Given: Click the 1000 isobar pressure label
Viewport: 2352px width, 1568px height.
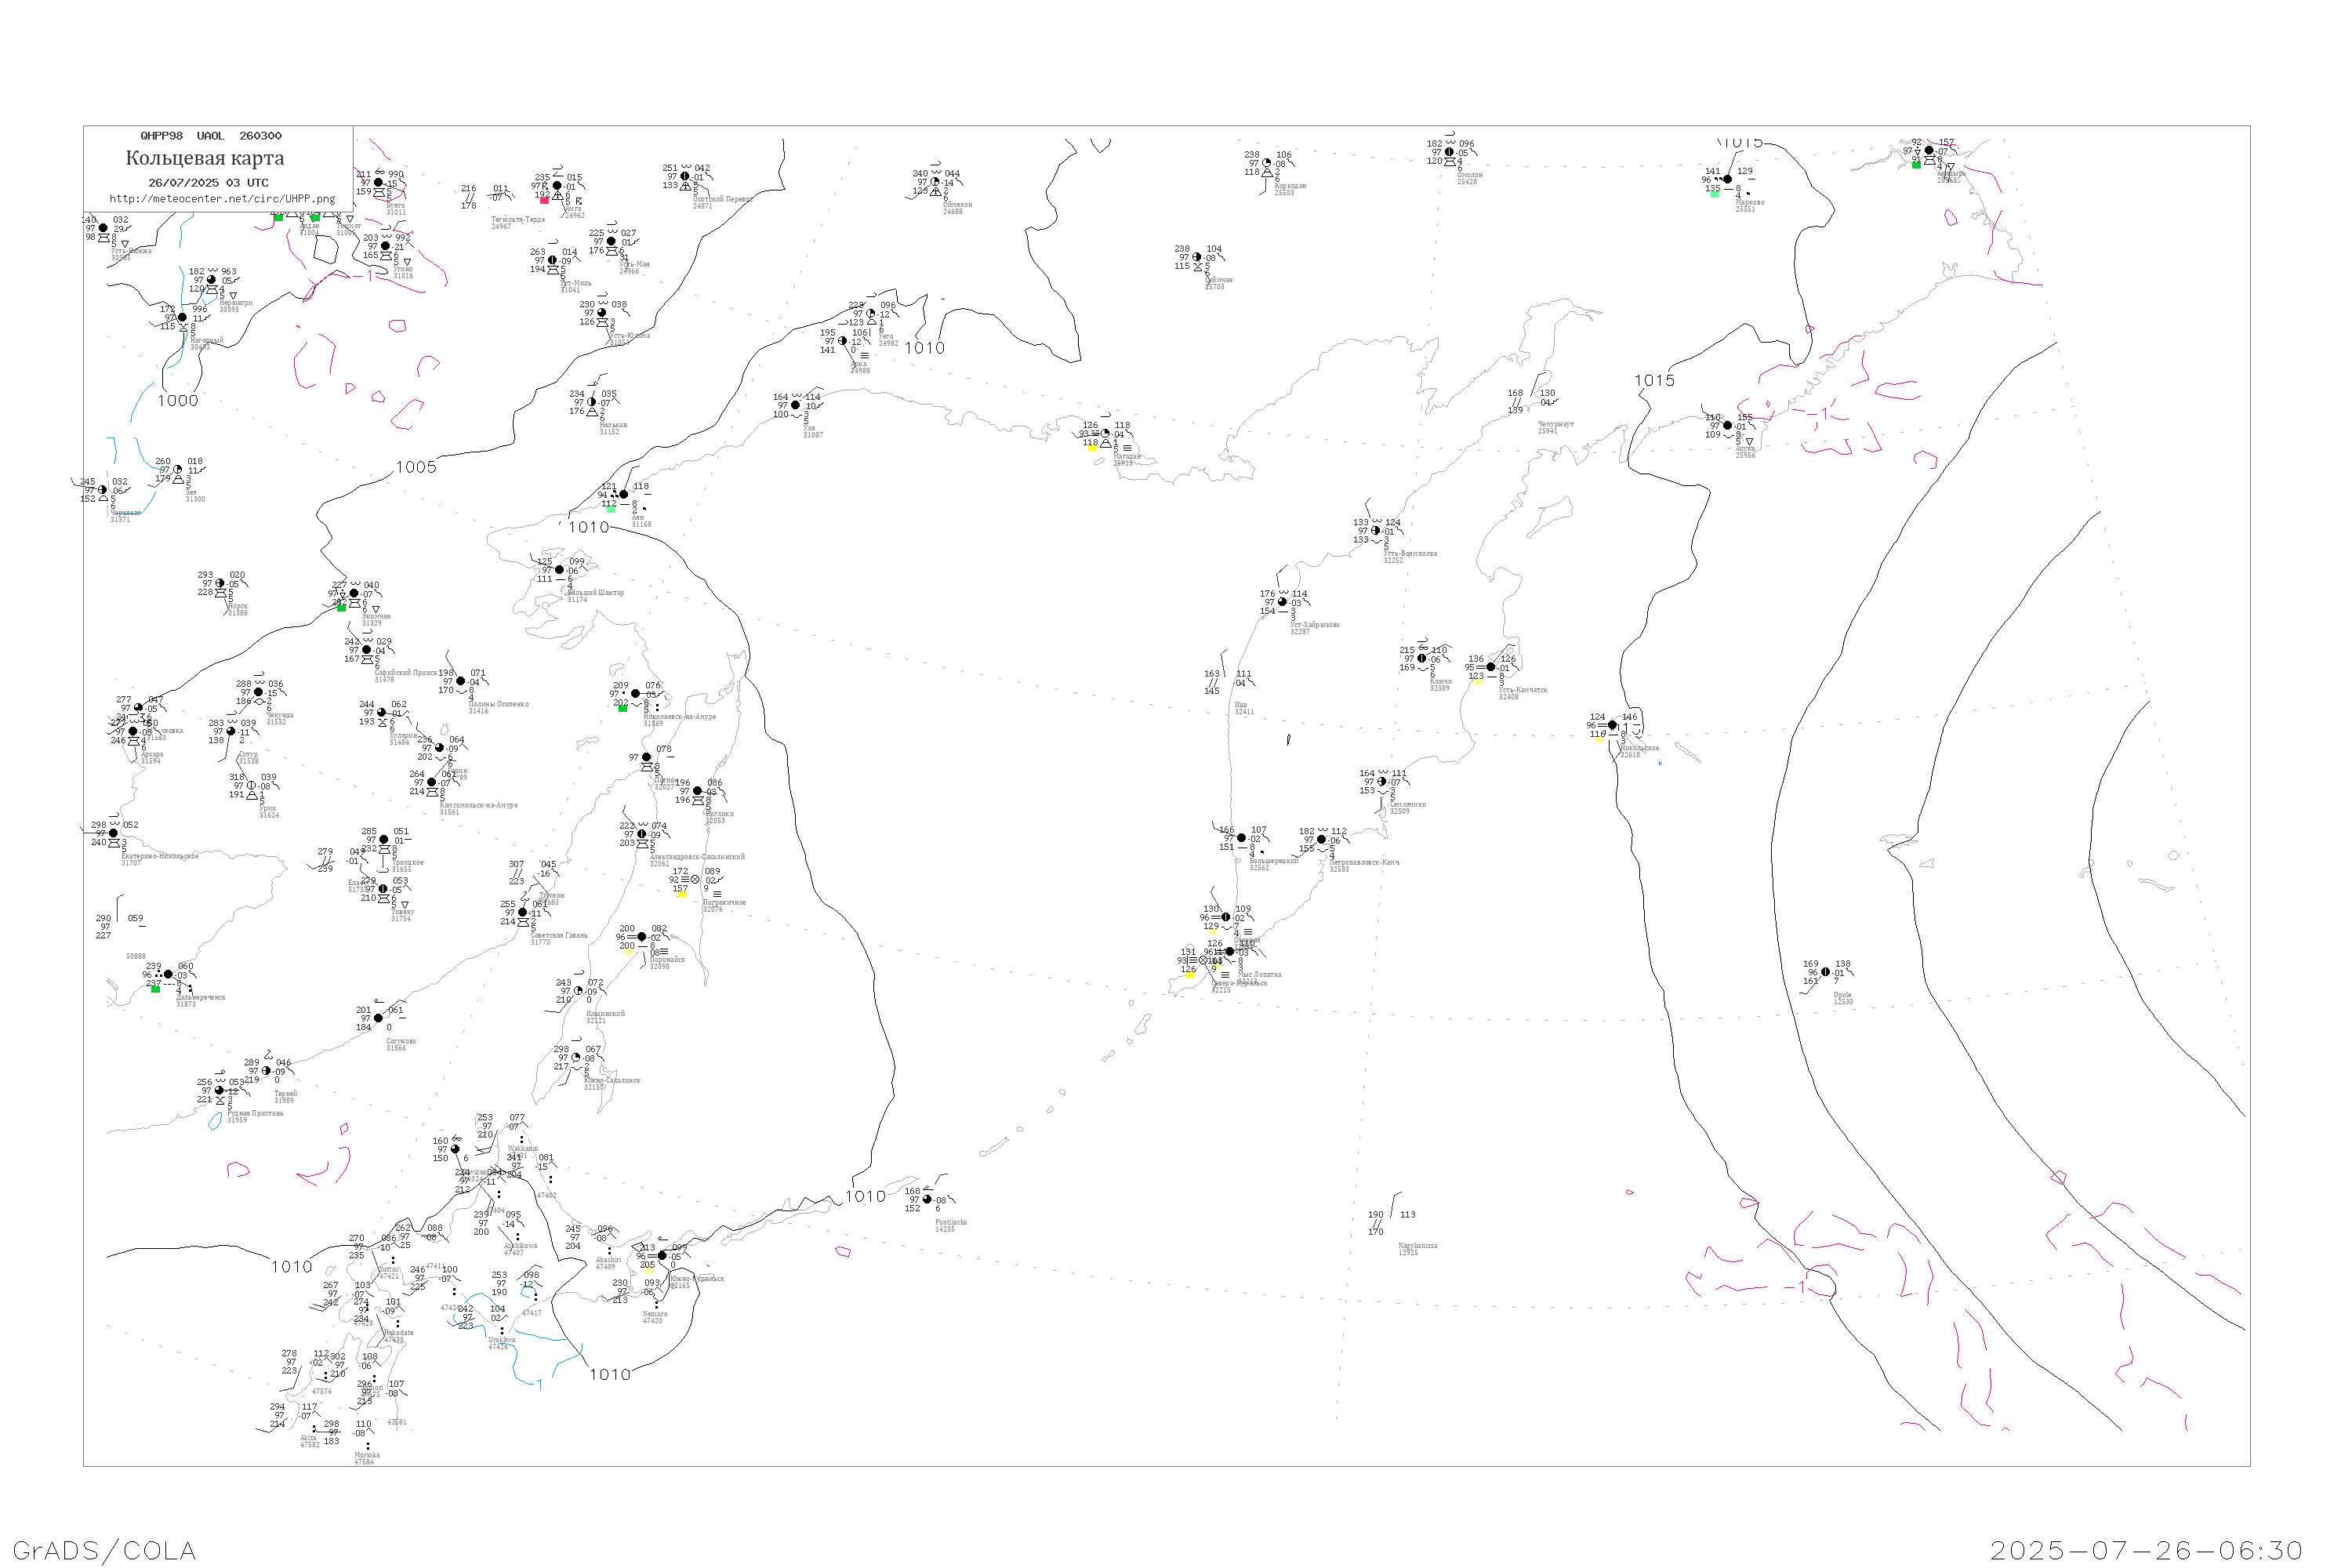Looking at the screenshot, I should [178, 401].
